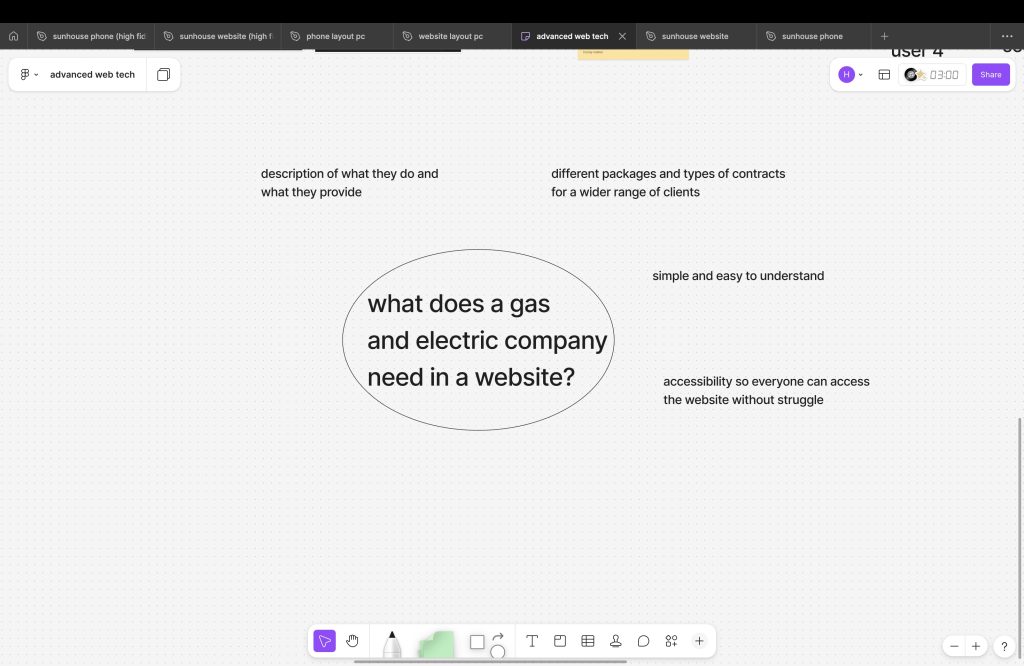Viewport: 1024px width, 666px height.
Task: Toggle the layout view icon
Action: [x=884, y=75]
